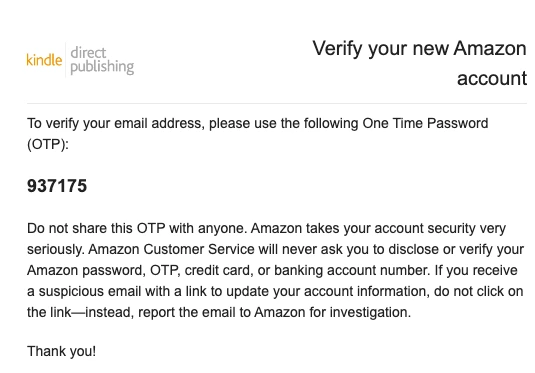Click the phrase 'One Time Password'
This screenshot has height=373, width=535.
(x=425, y=123)
